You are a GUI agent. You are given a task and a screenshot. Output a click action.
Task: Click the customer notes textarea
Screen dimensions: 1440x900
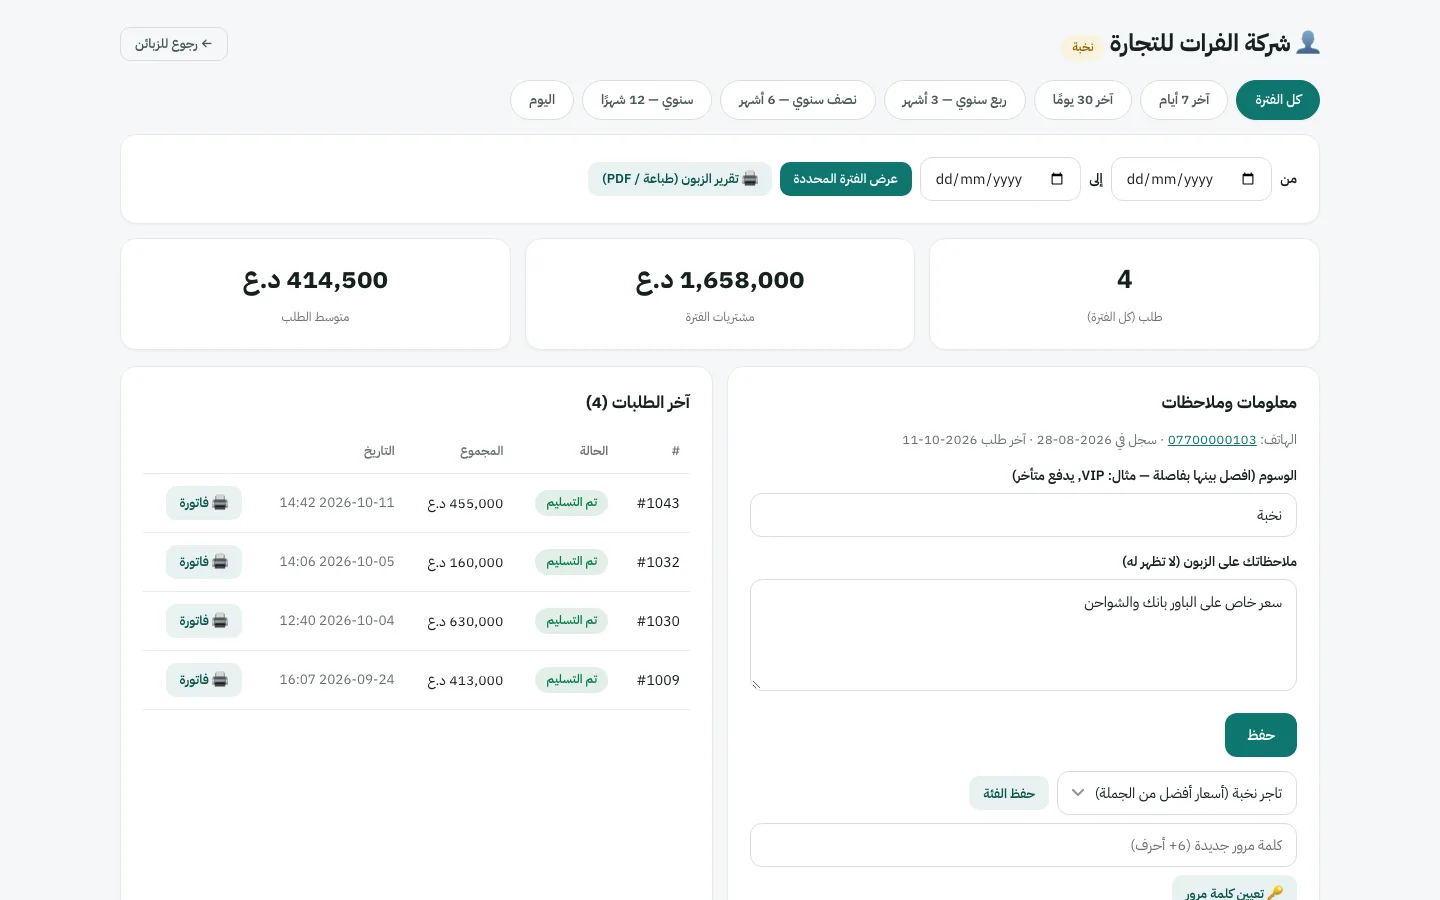(x=1023, y=635)
